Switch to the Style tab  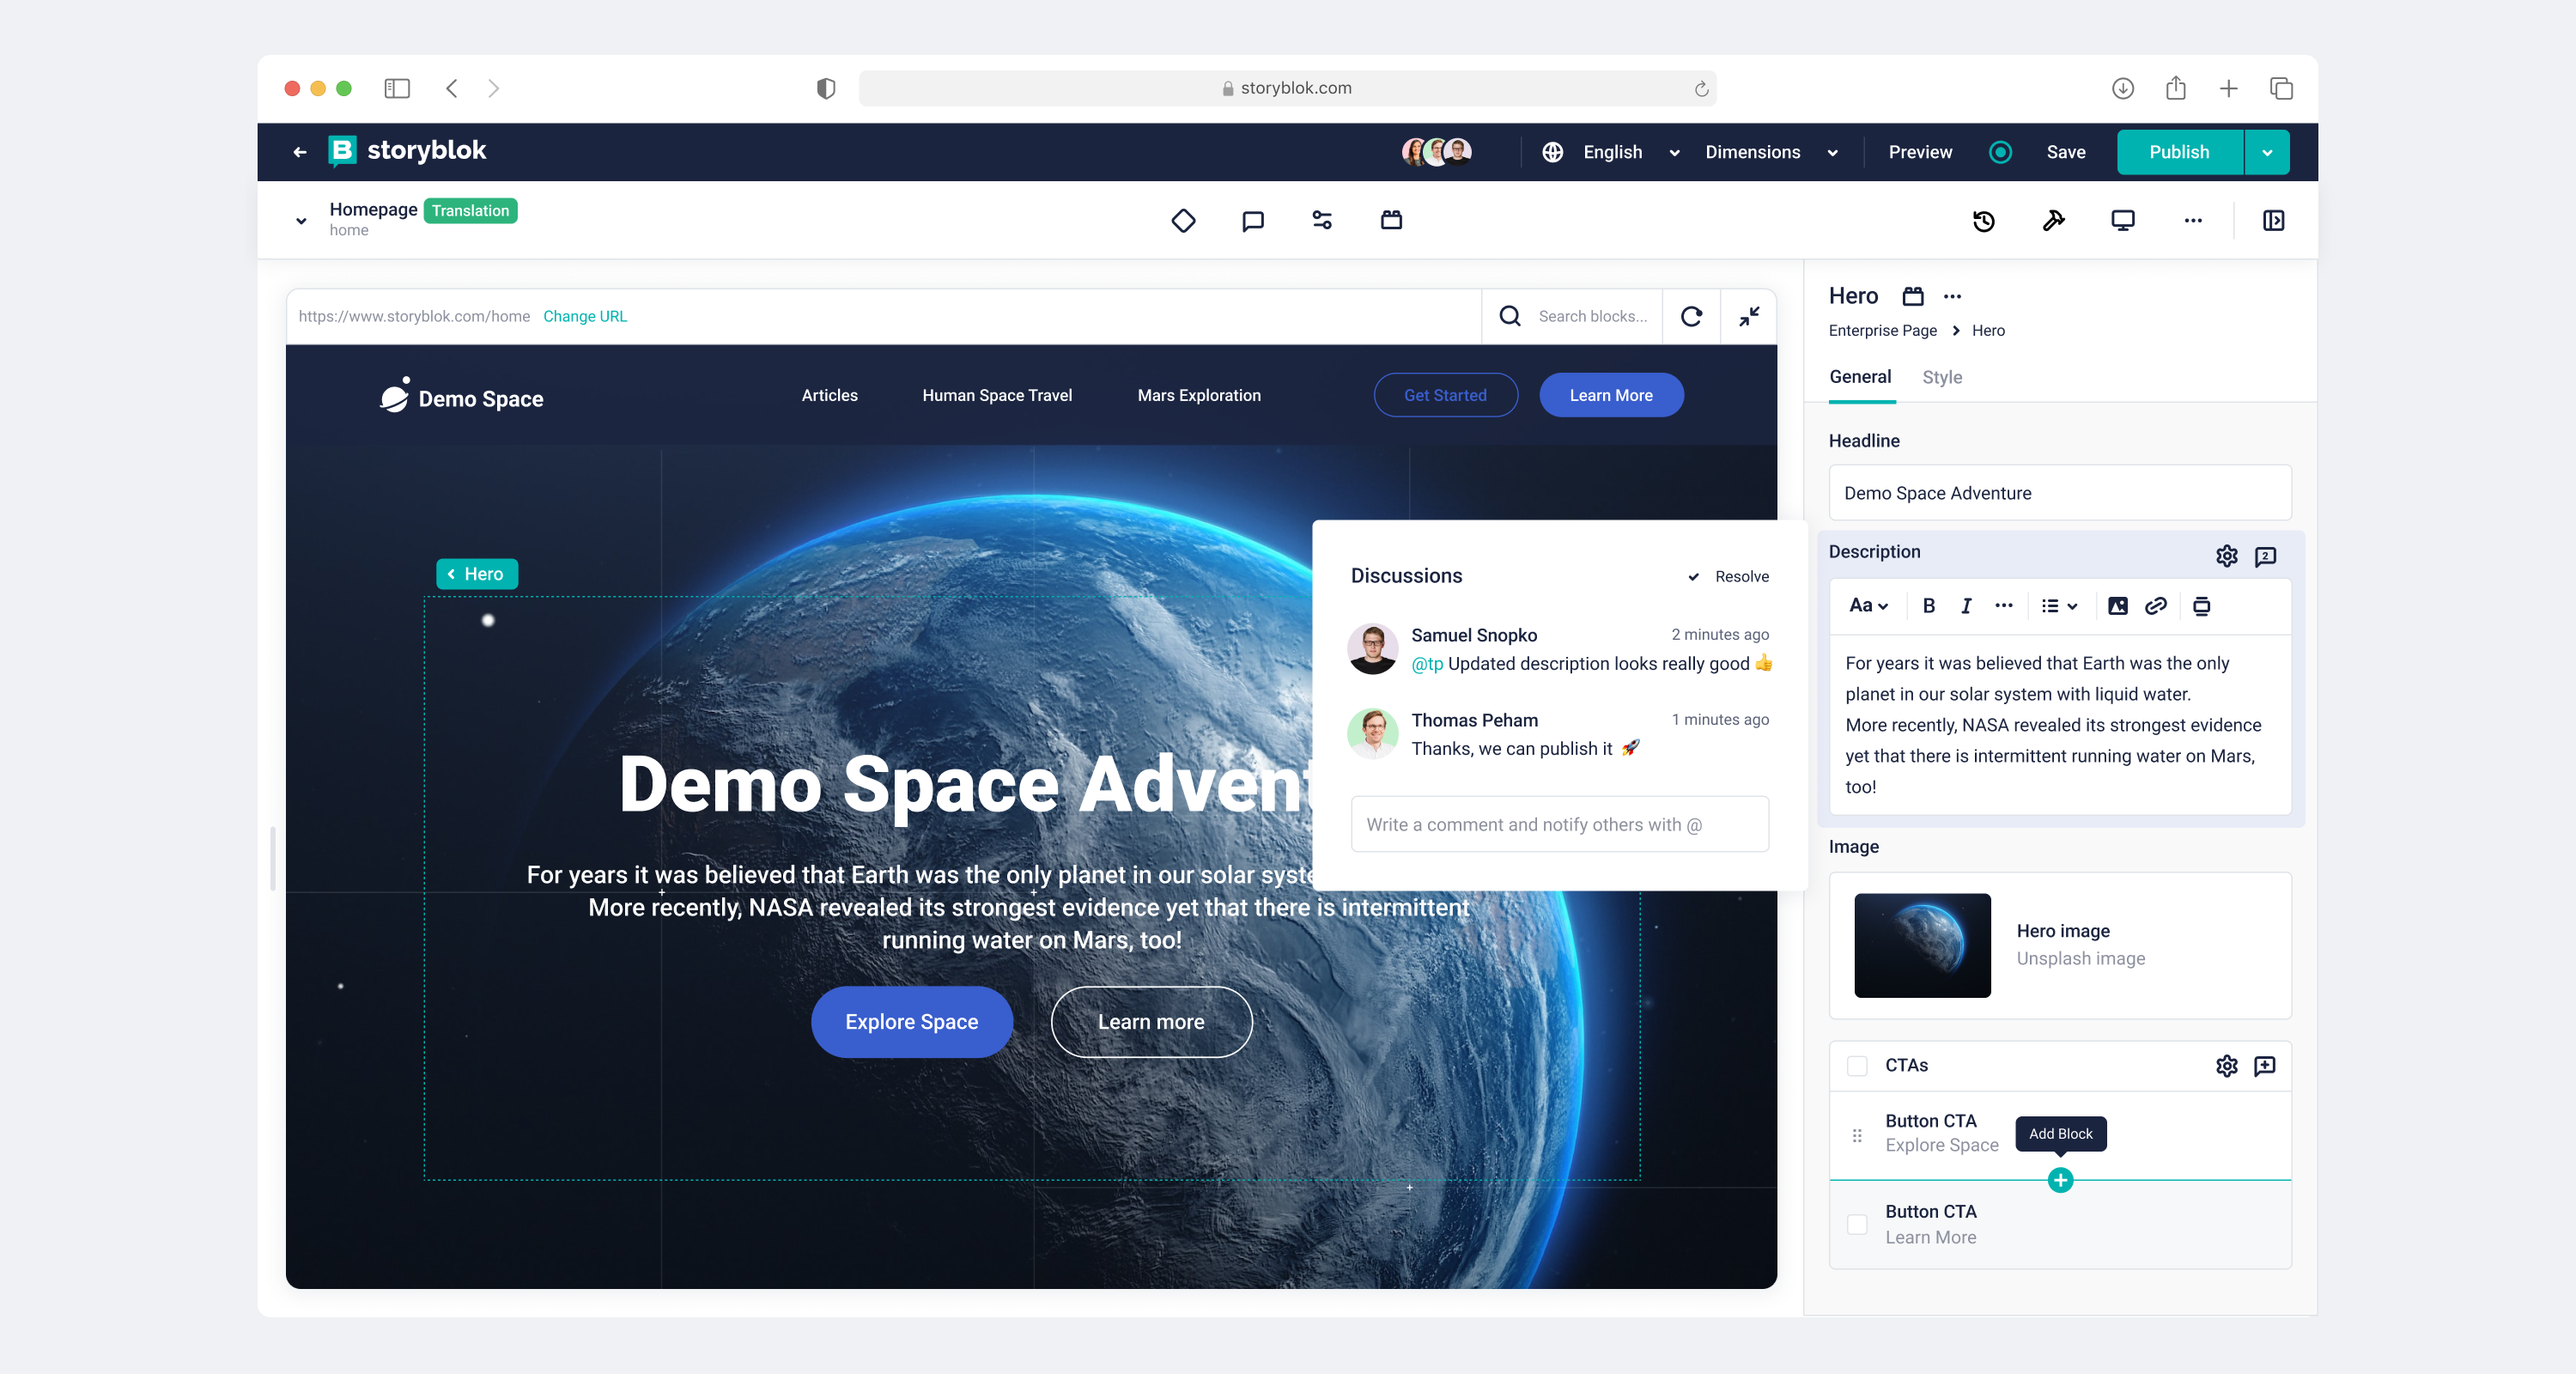1942,377
